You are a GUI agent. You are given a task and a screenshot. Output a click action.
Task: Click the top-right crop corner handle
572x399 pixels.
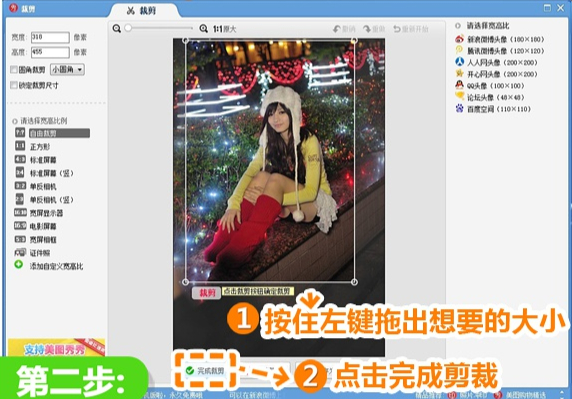354,40
